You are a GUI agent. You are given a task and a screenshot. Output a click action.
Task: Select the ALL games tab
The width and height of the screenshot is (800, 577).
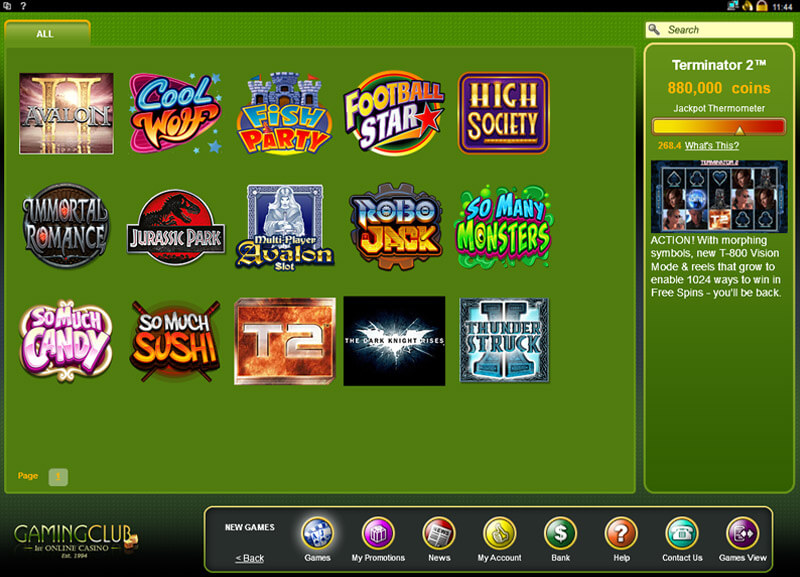click(47, 34)
